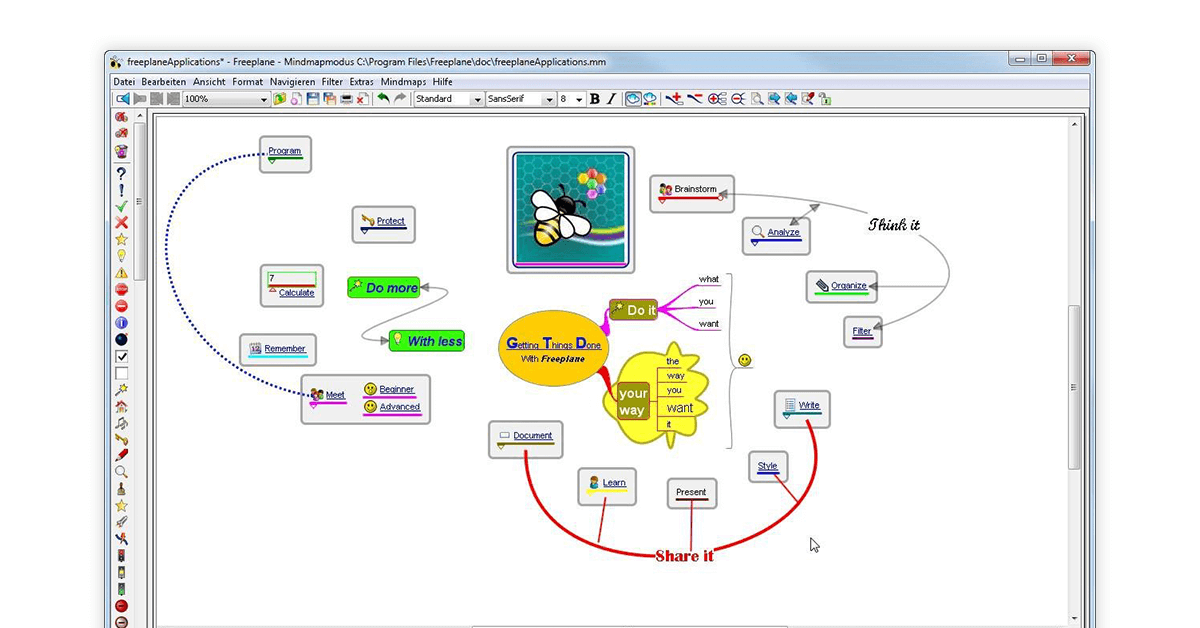Select the Getting Things Done root node
The height and width of the screenshot is (628, 1200).
tap(553, 349)
